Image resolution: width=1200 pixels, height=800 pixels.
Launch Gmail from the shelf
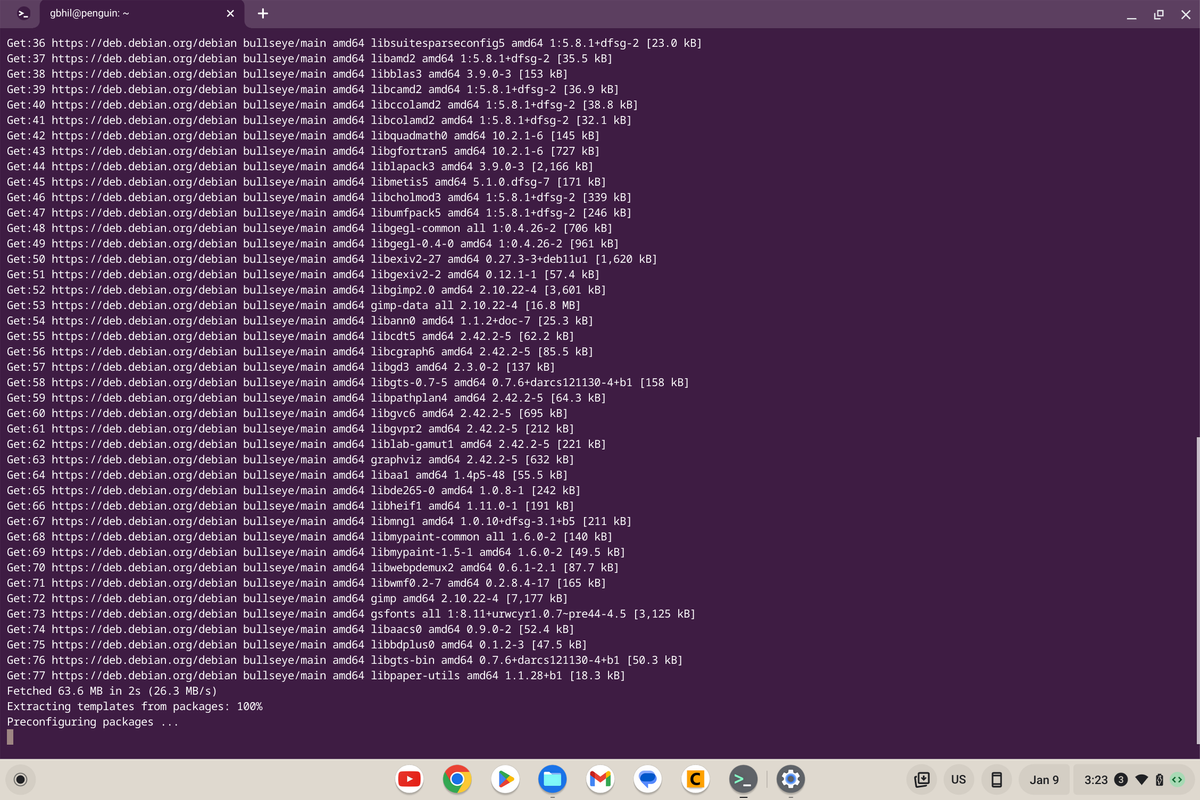point(600,779)
